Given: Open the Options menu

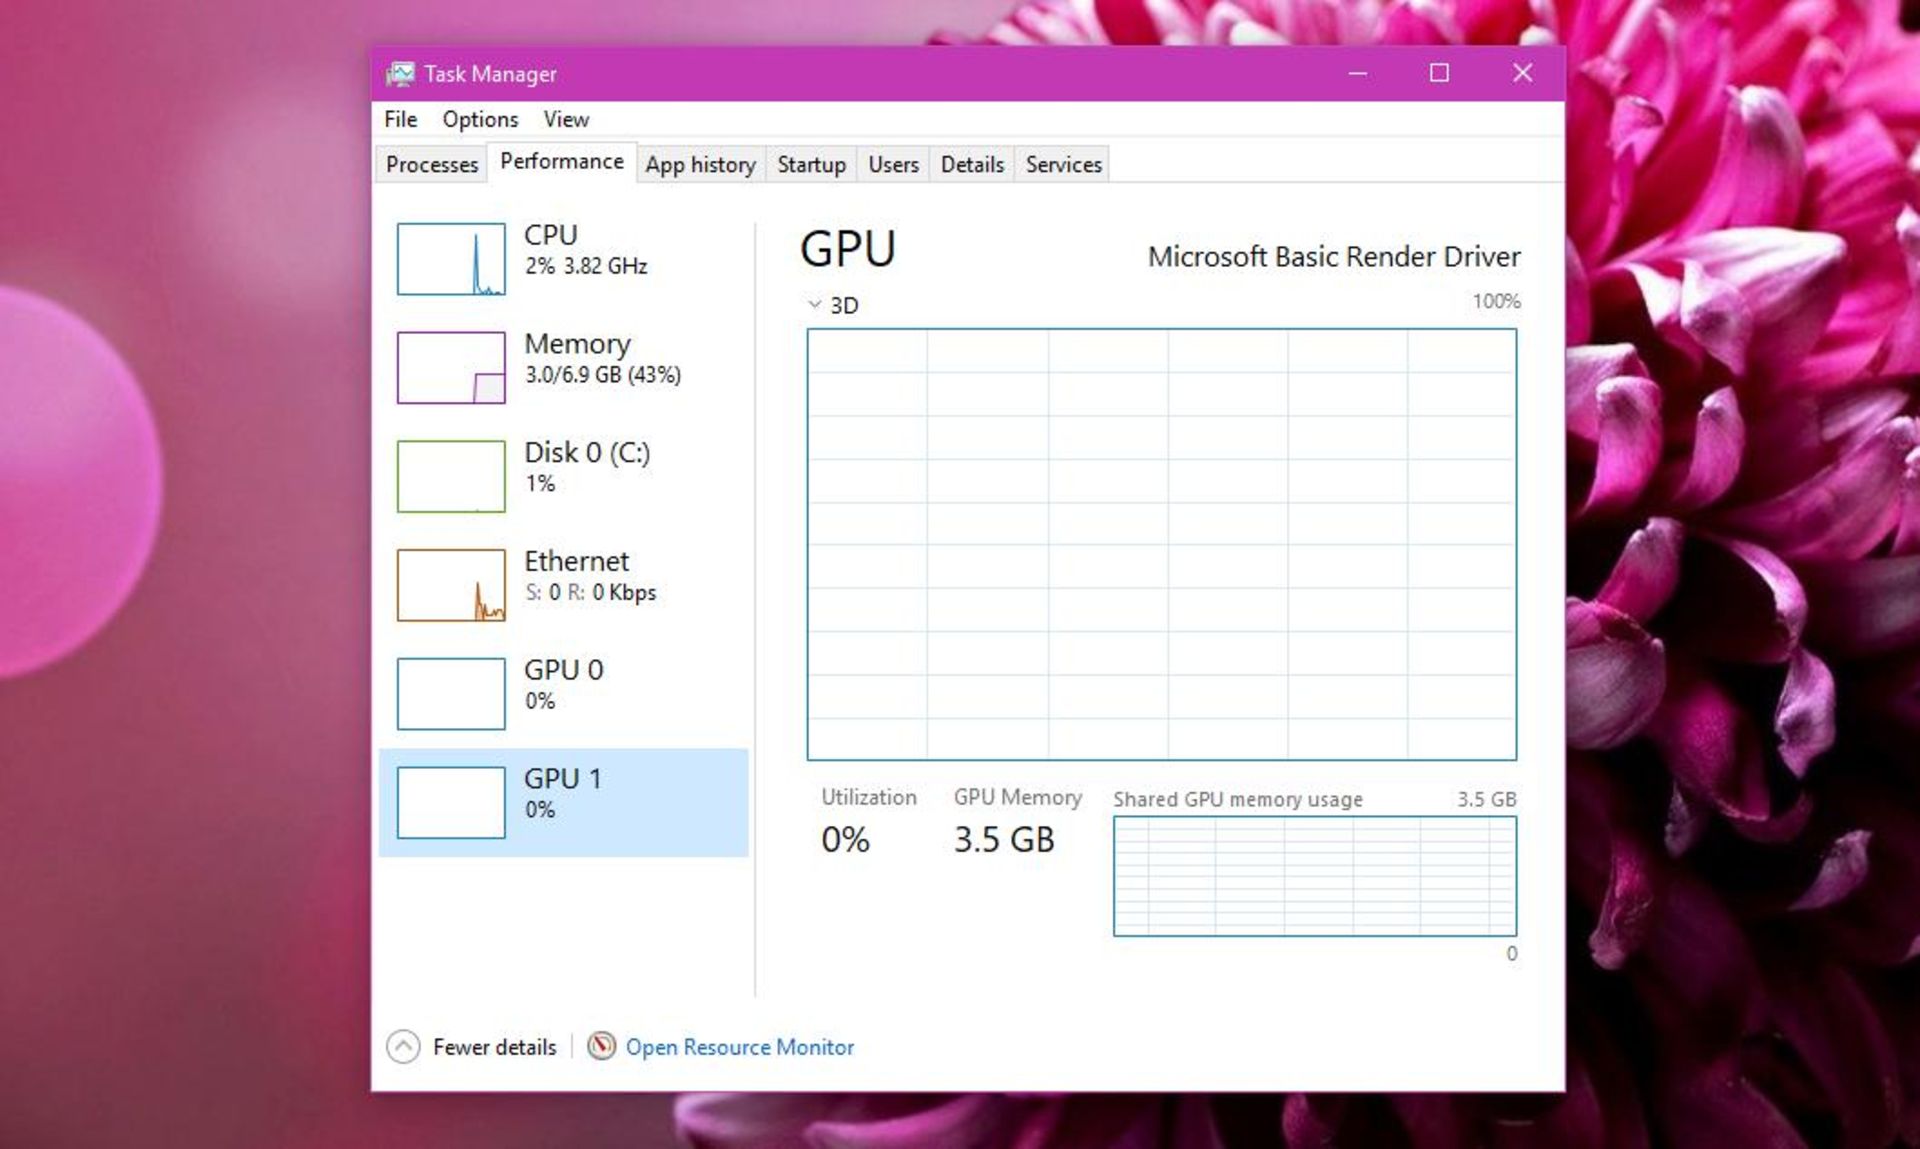Looking at the screenshot, I should pyautogui.click(x=480, y=120).
